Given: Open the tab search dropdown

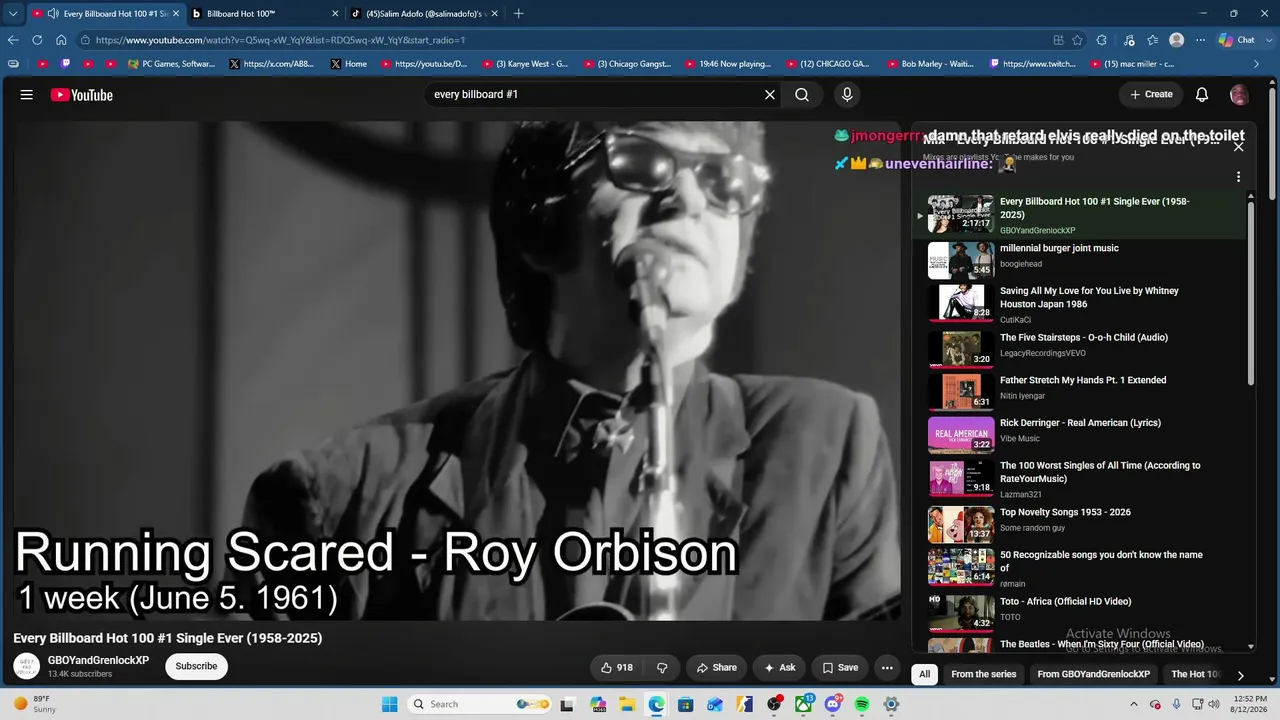Looking at the screenshot, I should tap(13, 14).
